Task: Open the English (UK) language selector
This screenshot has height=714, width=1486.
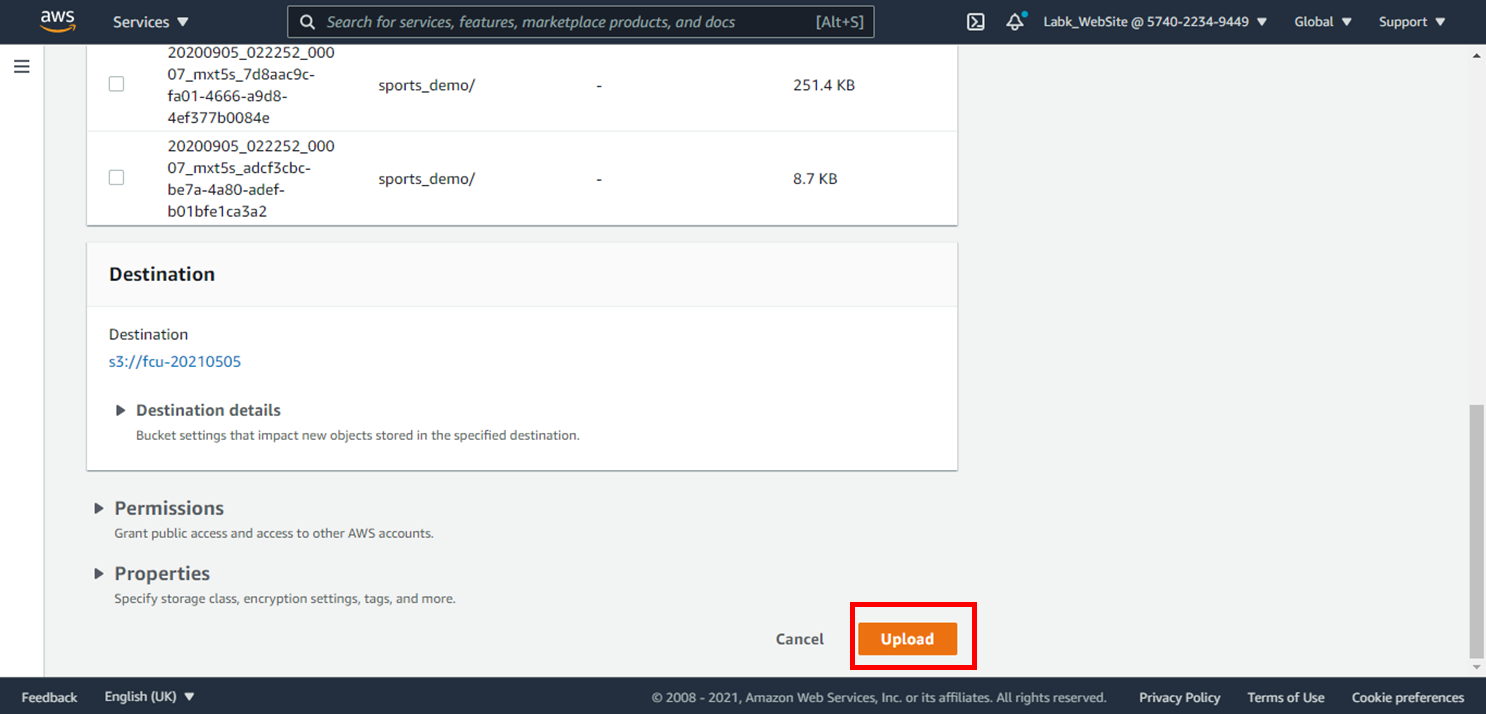Action: (x=150, y=697)
